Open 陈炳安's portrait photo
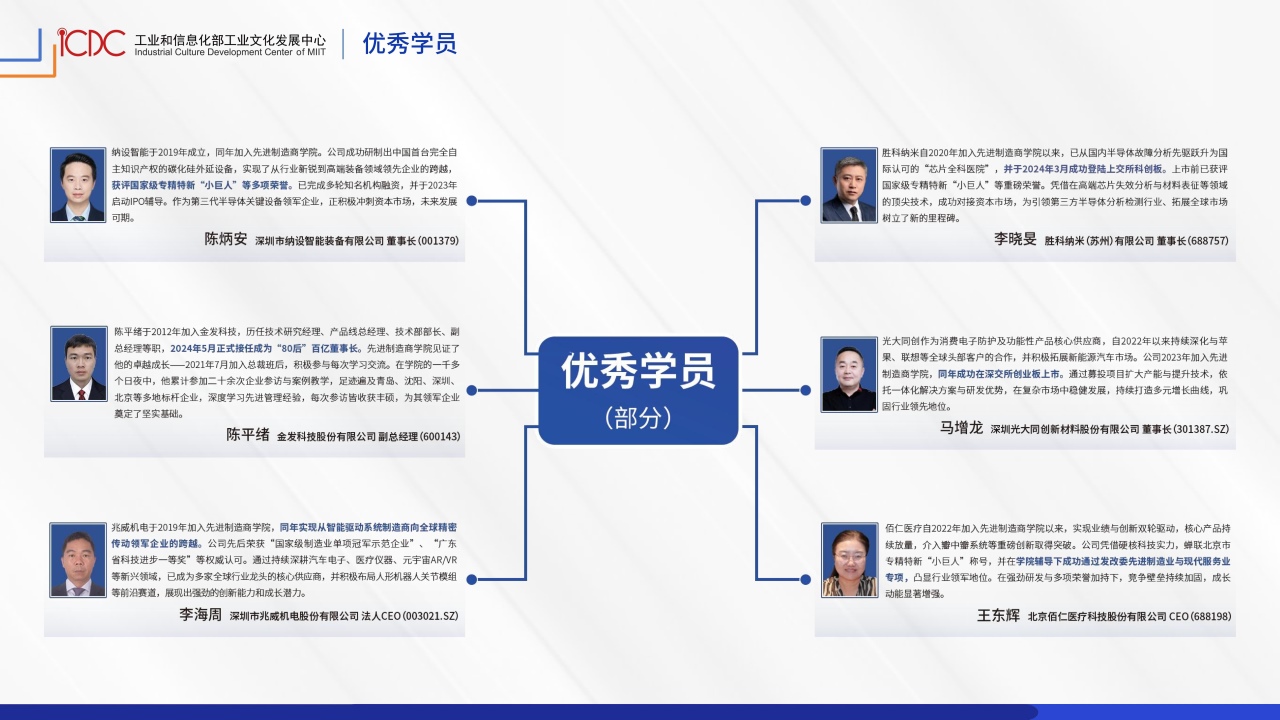 click(78, 185)
